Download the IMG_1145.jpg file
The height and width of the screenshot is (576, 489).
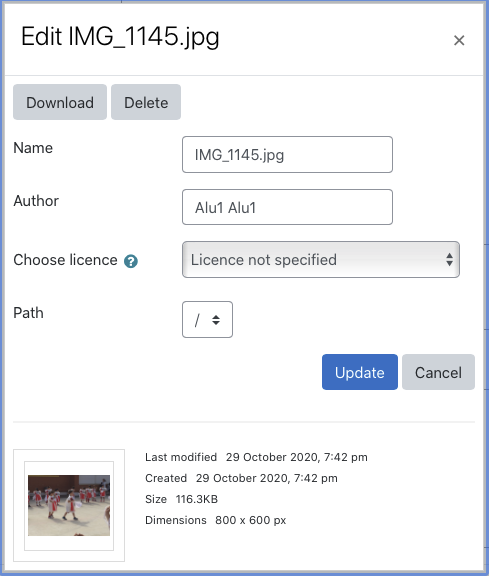point(60,102)
